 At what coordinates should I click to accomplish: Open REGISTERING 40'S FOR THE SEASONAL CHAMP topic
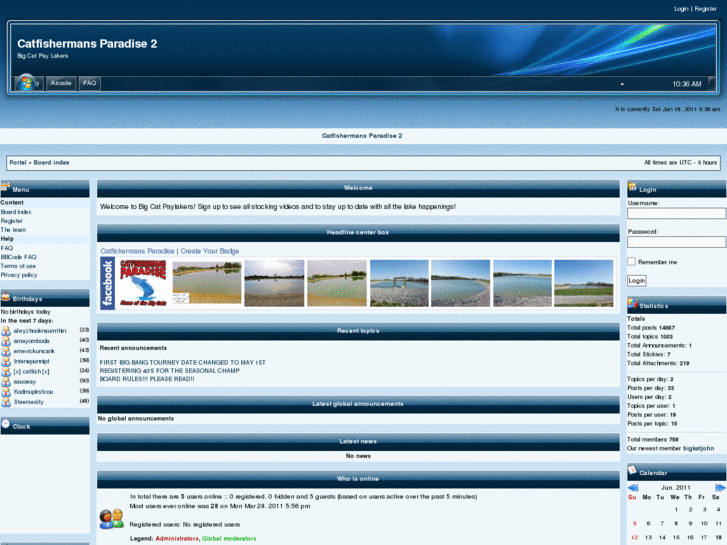170,371
